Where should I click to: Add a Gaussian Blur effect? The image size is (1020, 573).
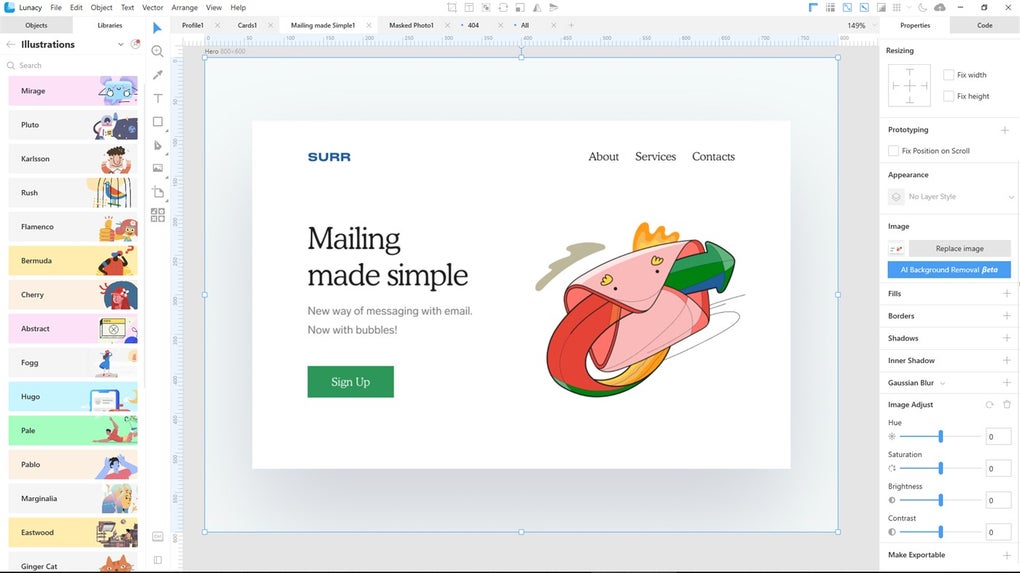tap(1006, 382)
